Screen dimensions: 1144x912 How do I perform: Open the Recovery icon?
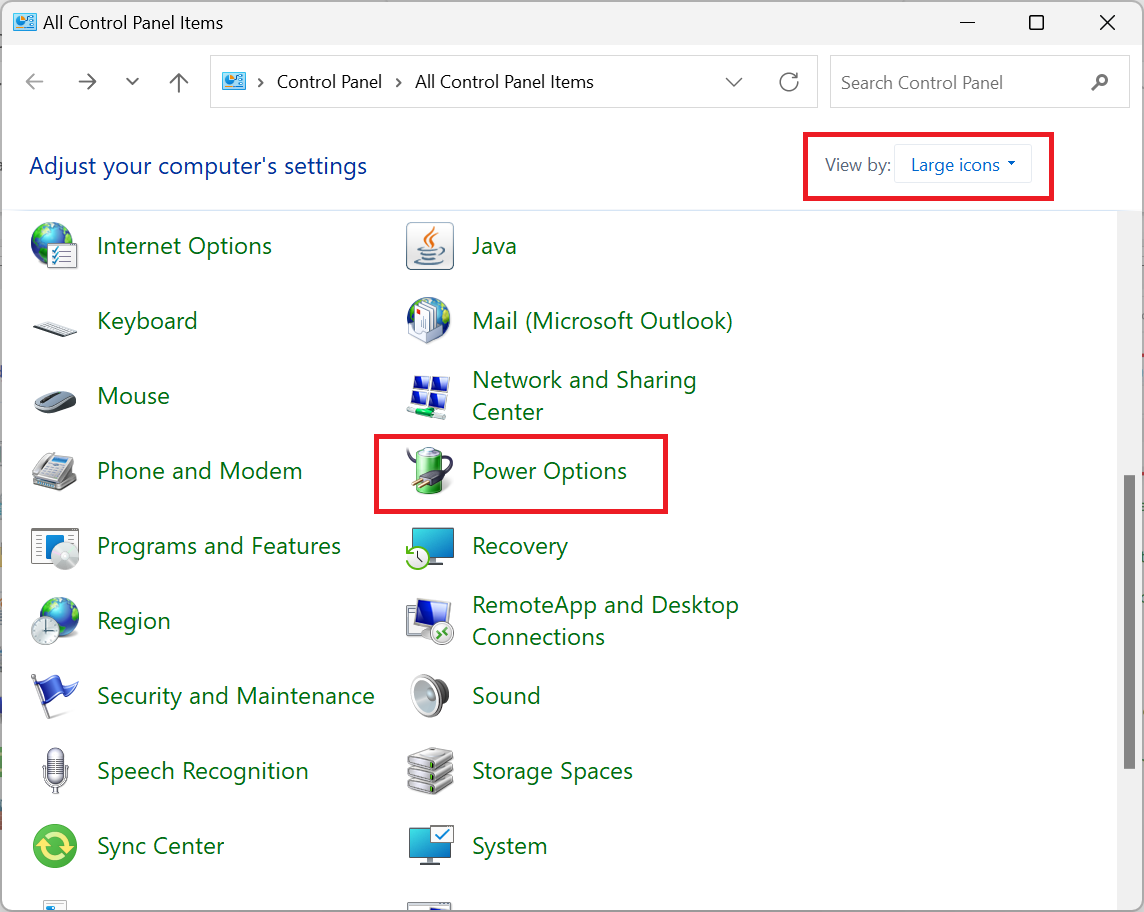pyautogui.click(x=430, y=547)
